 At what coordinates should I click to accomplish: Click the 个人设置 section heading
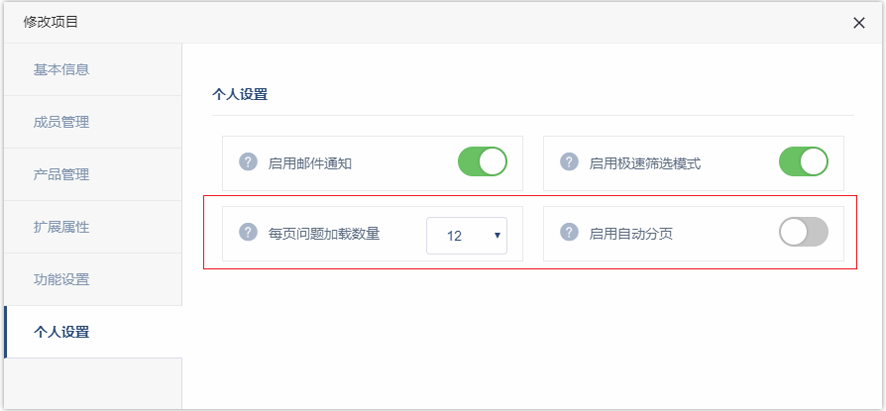point(240,96)
